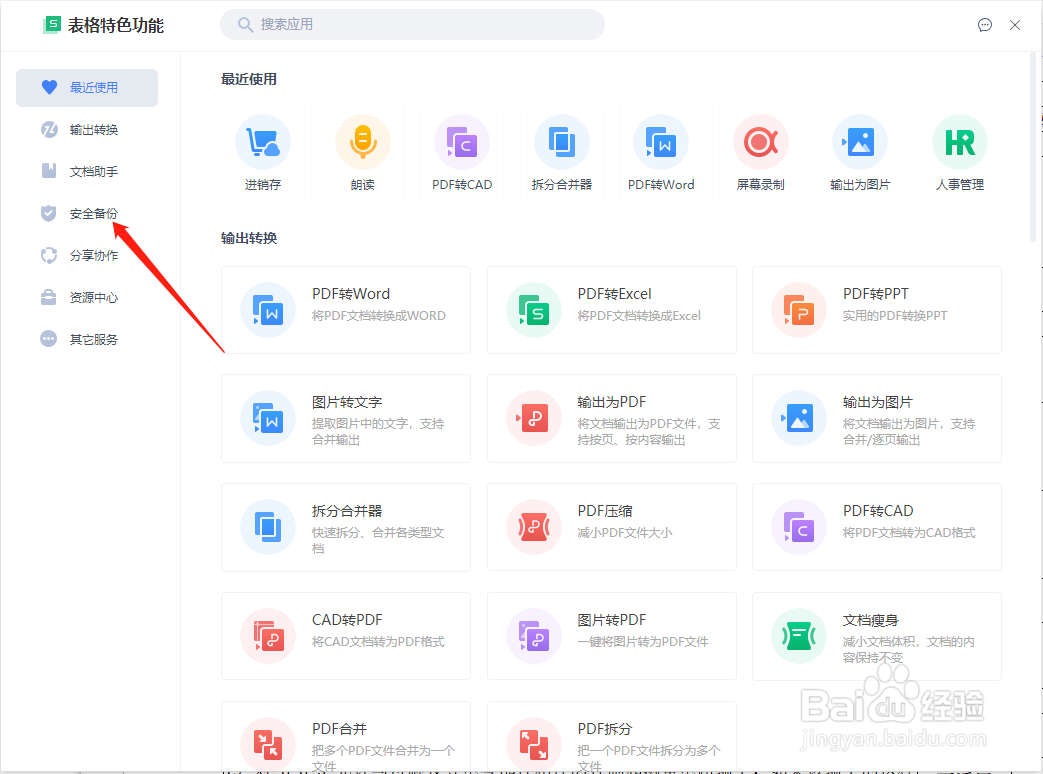Start the 屏幕录制 screen recording tool
This screenshot has width=1043, height=774.
coord(760,141)
